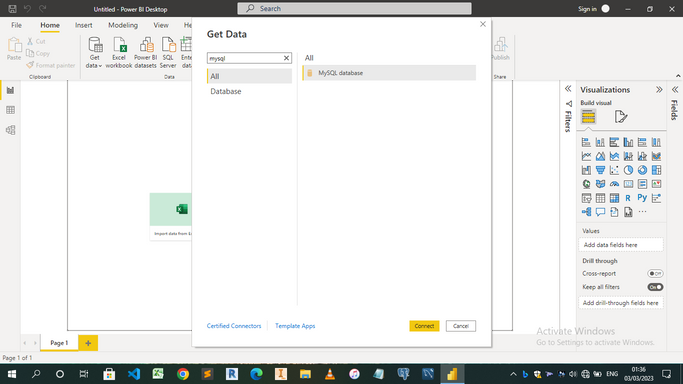The image size is (683, 384).
Task: Click Sign in at top right
Action: [587, 9]
